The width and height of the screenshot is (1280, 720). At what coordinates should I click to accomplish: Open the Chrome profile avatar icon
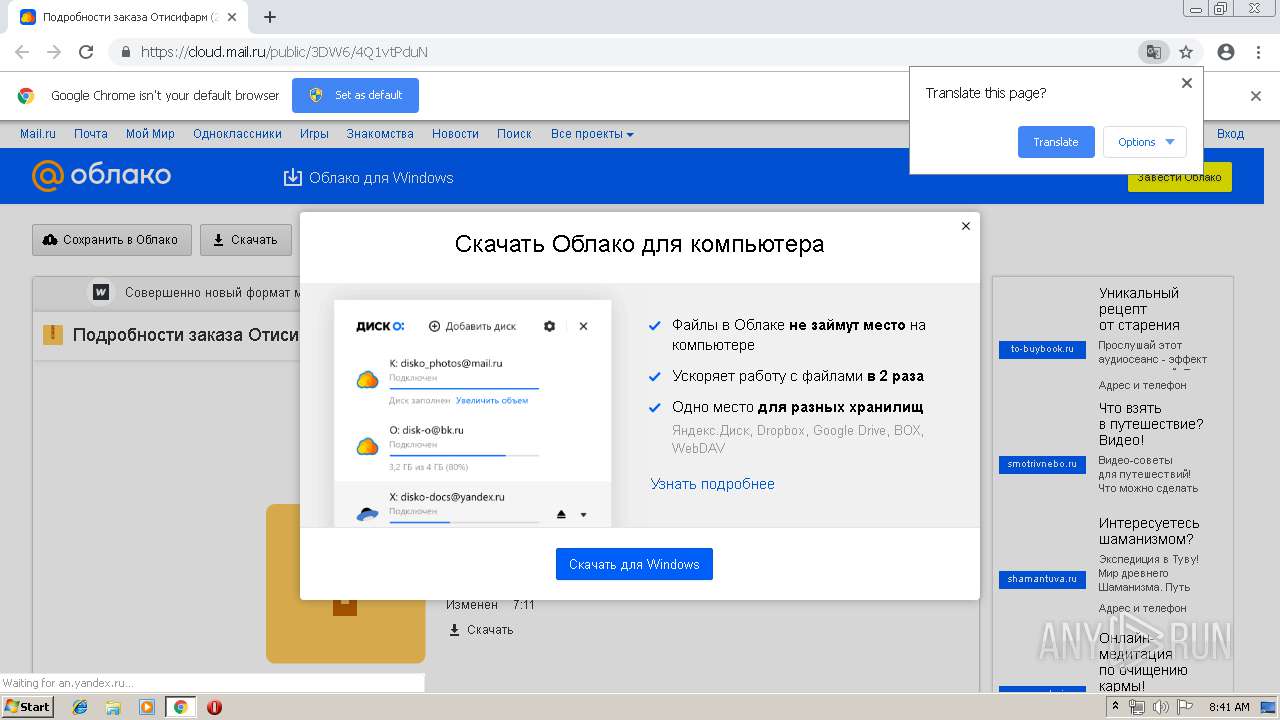[1225, 52]
